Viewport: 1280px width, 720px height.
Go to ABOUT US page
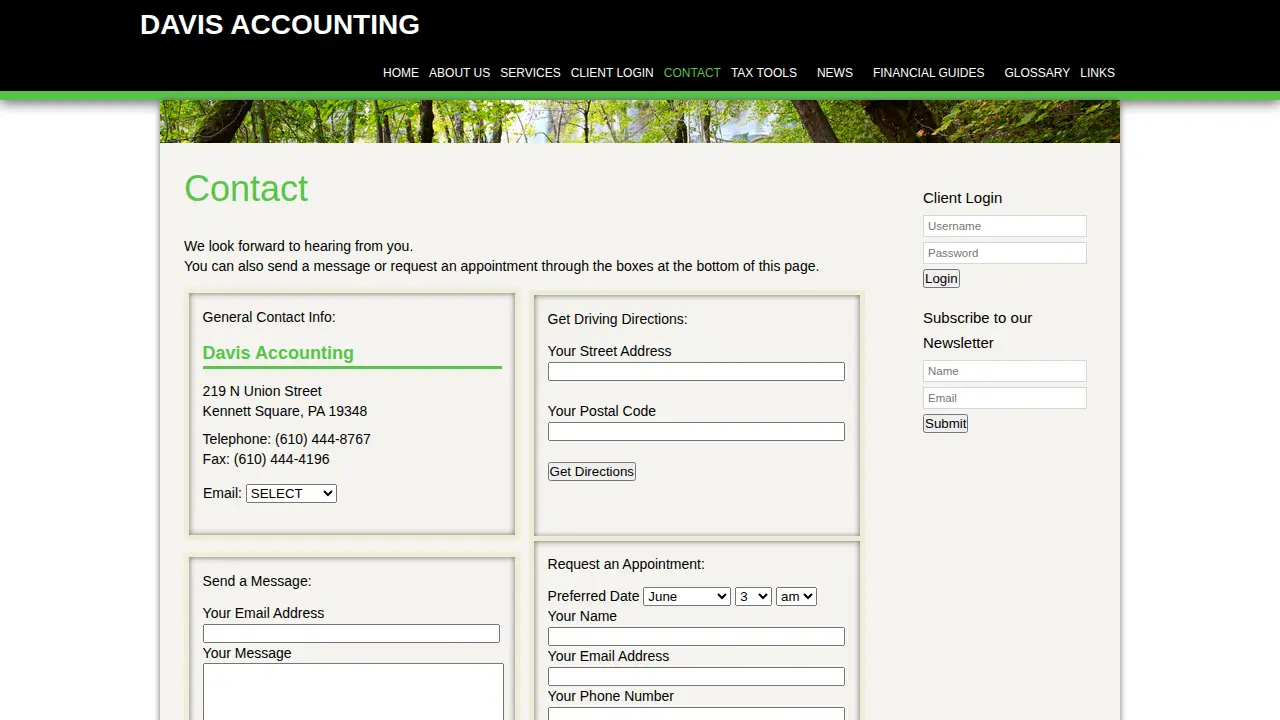click(x=459, y=73)
